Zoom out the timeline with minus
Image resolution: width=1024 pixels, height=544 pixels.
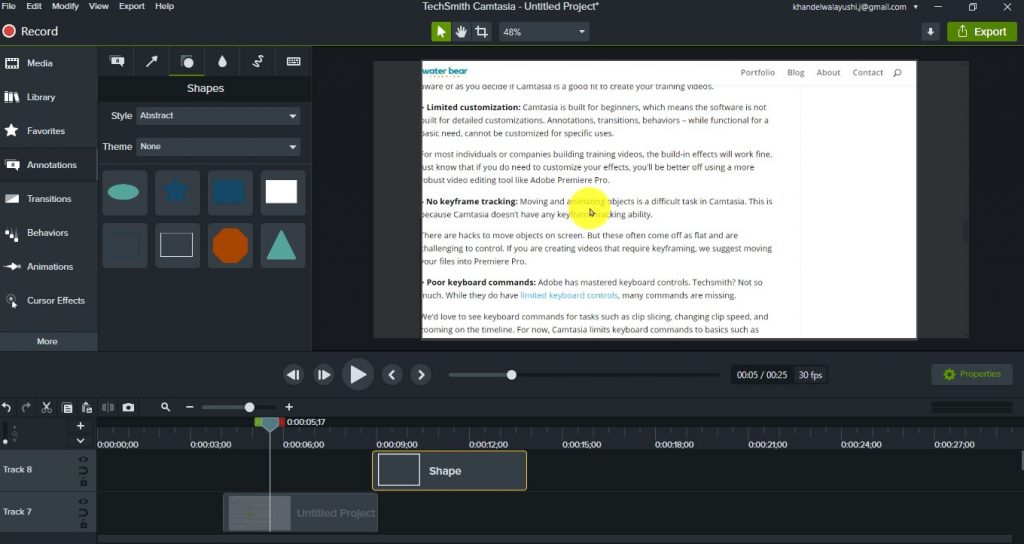click(x=189, y=407)
